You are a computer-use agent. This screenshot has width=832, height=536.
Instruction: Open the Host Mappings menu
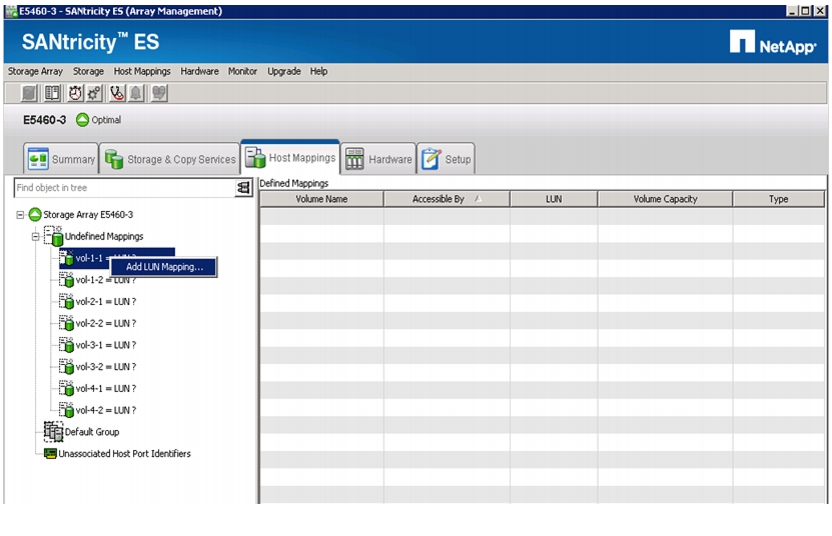point(142,71)
